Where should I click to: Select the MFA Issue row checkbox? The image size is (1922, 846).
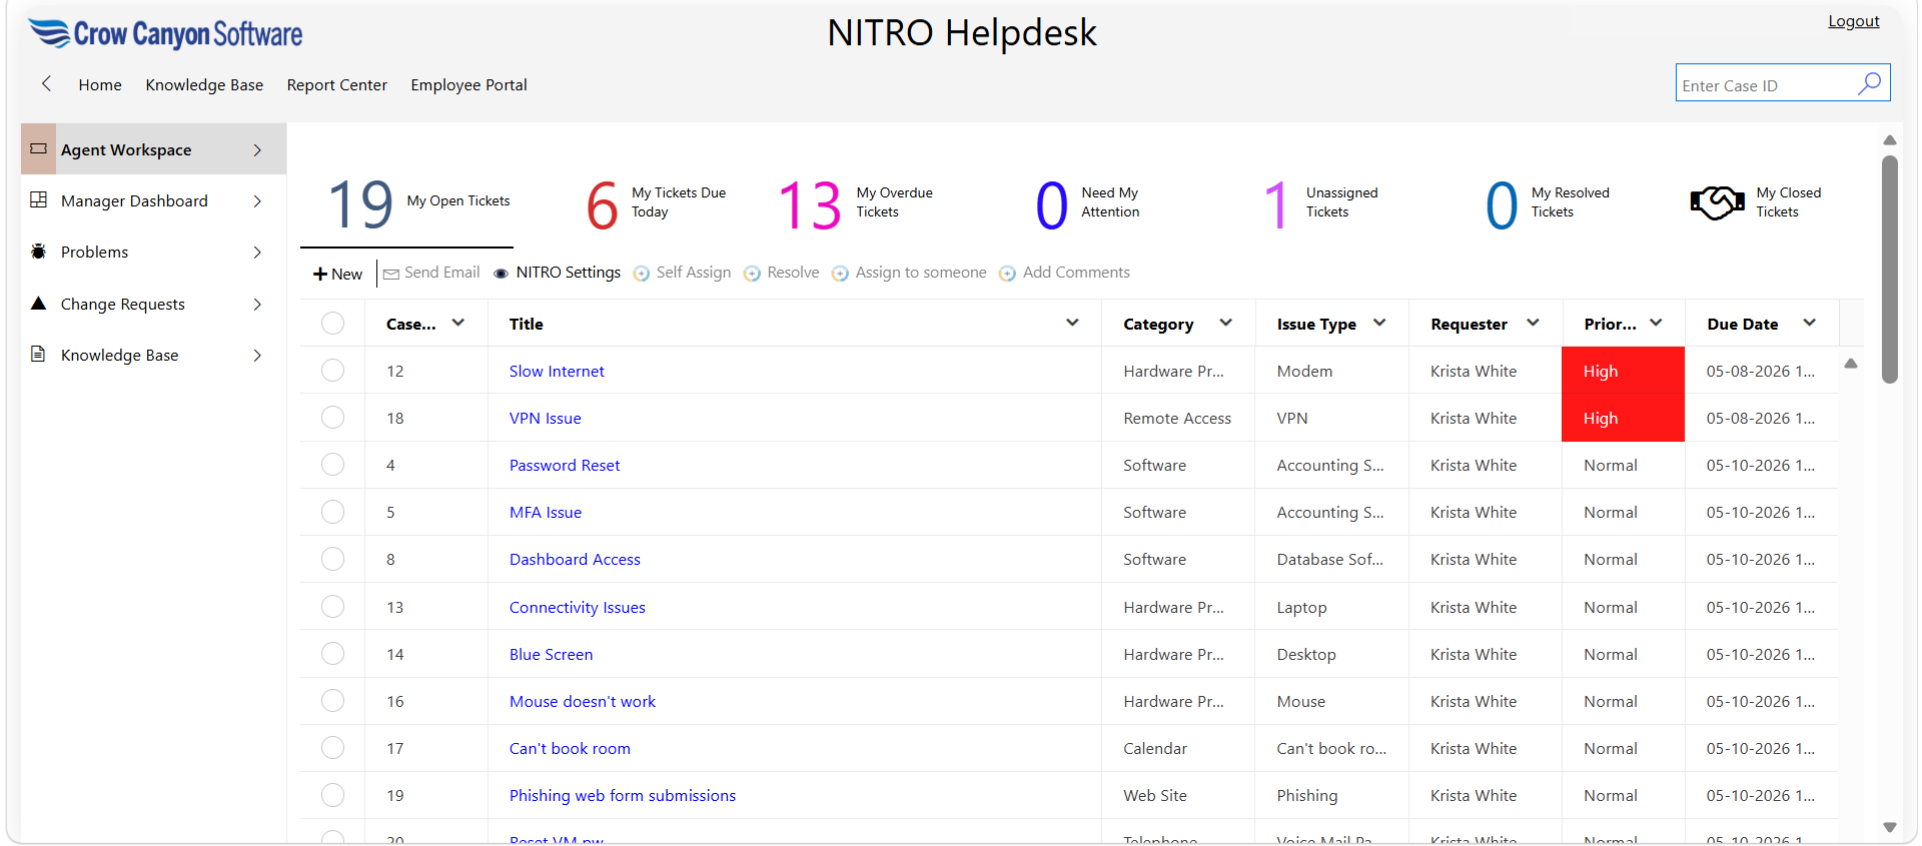[333, 511]
